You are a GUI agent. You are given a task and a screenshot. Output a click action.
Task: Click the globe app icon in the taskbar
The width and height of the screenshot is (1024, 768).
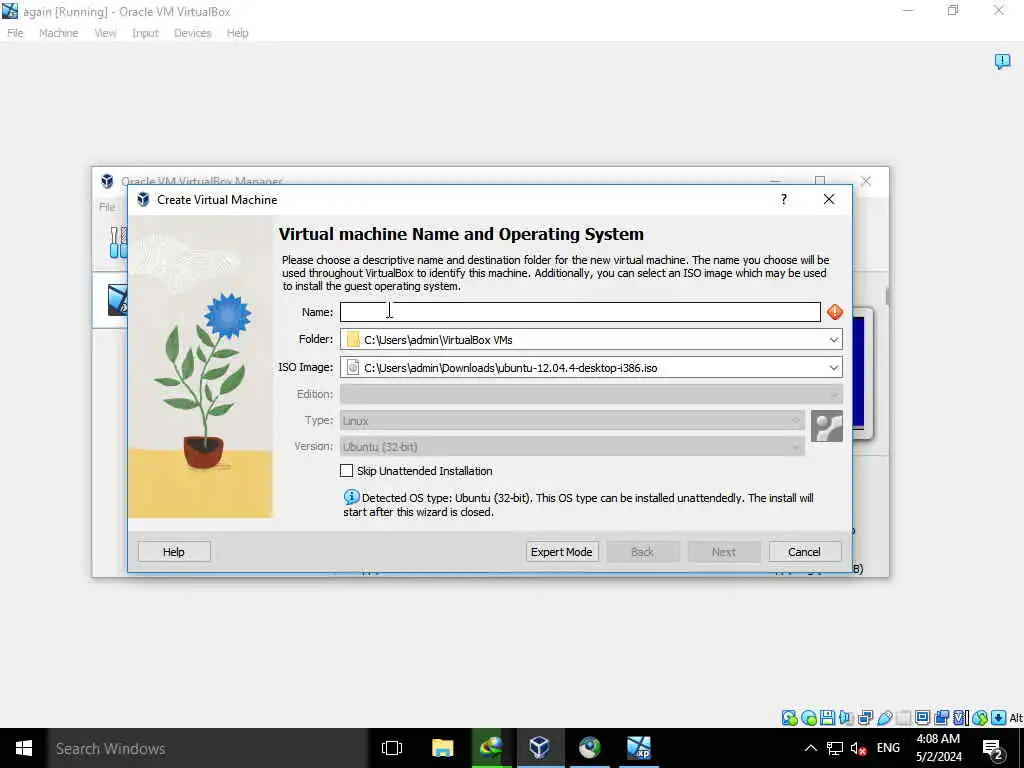point(589,748)
